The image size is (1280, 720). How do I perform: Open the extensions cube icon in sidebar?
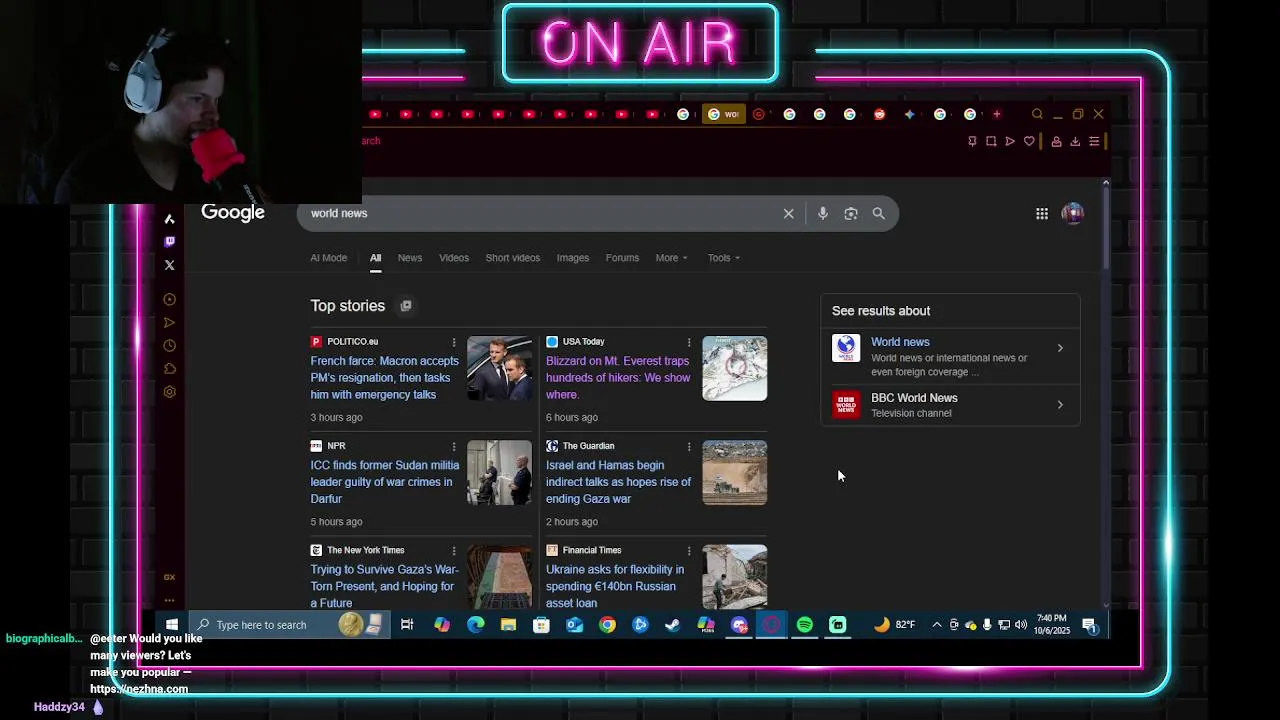[x=169, y=368]
